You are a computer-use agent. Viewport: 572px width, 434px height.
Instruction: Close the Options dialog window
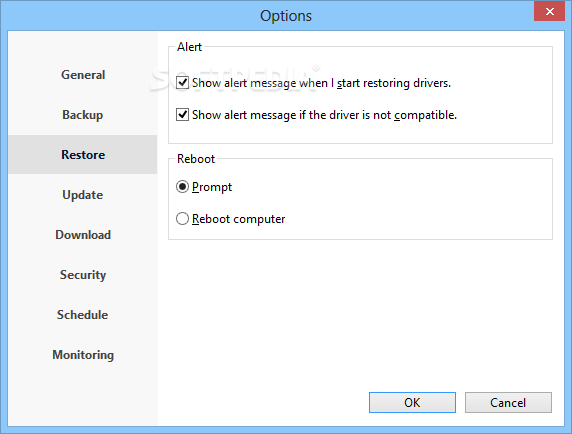tap(549, 11)
